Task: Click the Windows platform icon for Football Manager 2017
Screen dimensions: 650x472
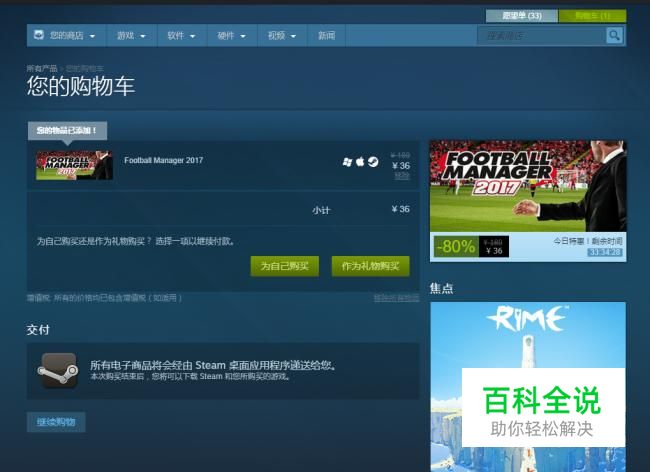Action: (x=347, y=162)
